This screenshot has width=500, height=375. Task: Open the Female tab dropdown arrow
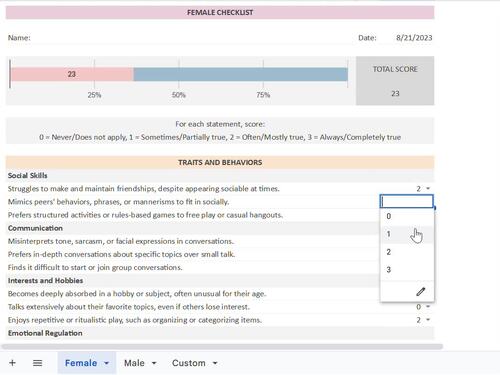(107, 363)
